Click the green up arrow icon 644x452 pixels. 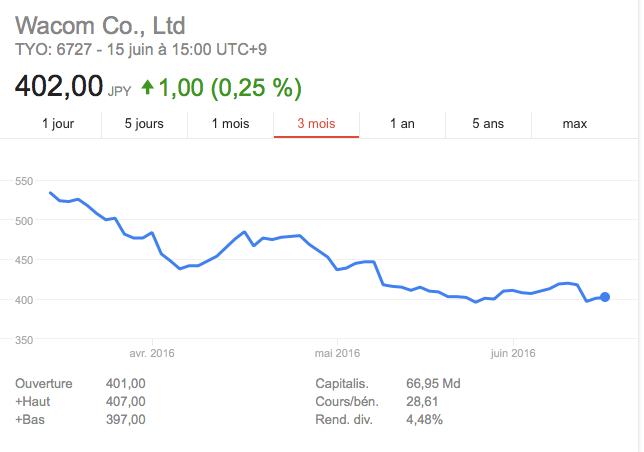147,87
